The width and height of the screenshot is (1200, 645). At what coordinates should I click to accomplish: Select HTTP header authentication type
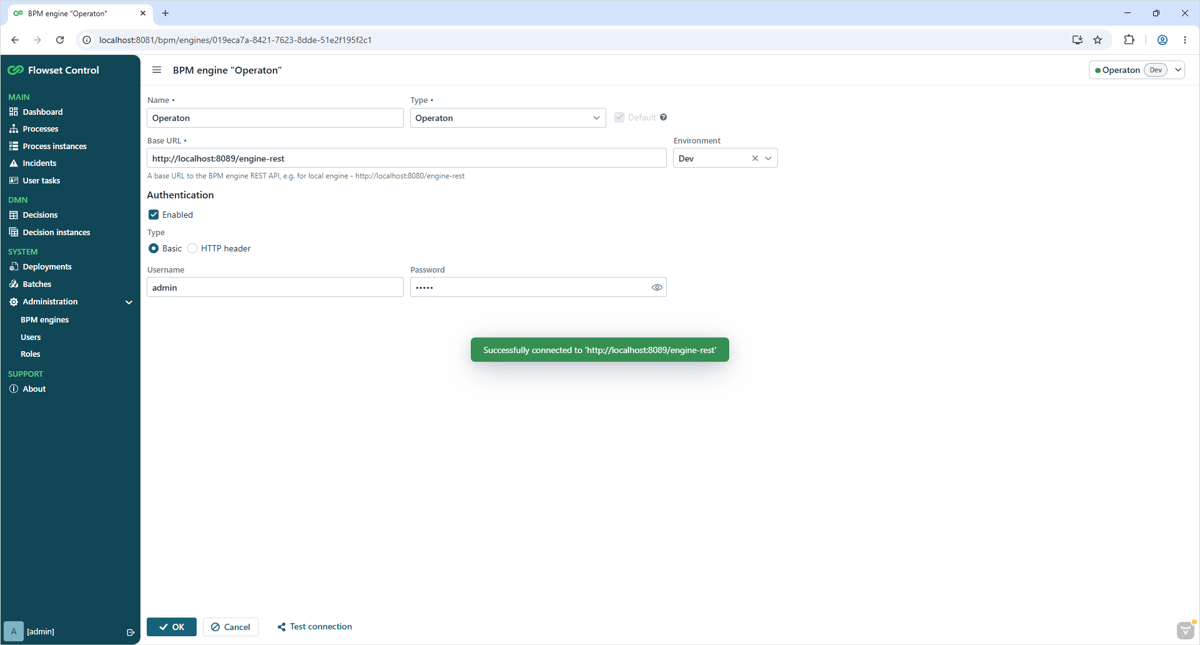(x=192, y=248)
